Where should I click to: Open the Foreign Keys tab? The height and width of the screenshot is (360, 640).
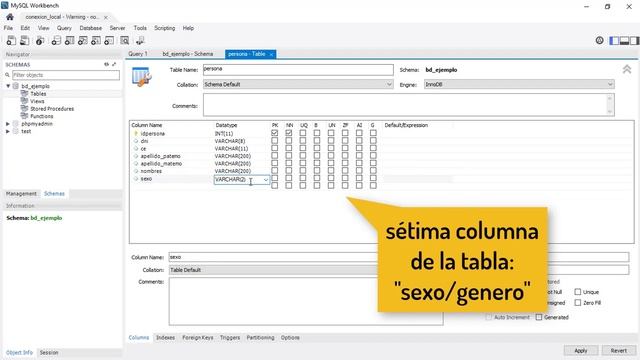(x=198, y=338)
